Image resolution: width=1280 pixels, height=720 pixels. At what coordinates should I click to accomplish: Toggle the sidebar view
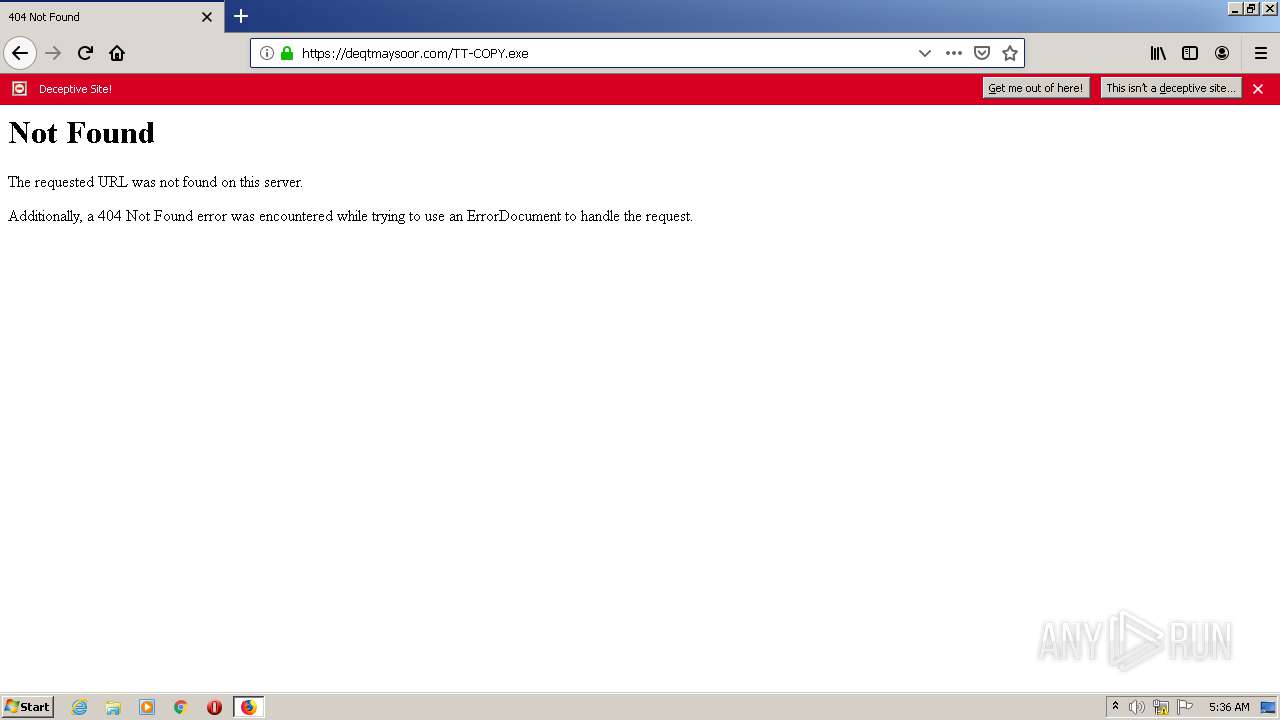click(1190, 53)
